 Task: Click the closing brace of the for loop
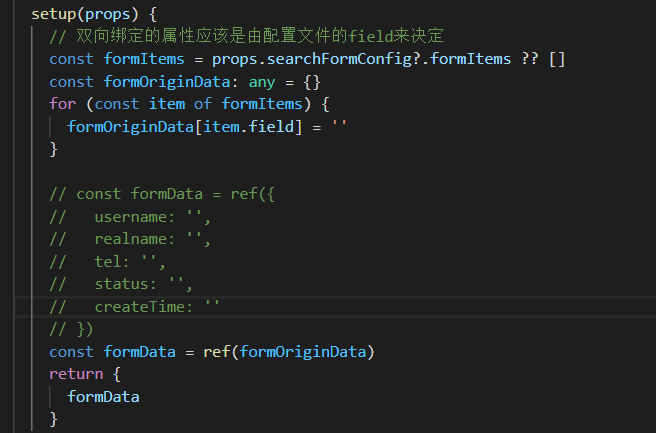[53, 149]
